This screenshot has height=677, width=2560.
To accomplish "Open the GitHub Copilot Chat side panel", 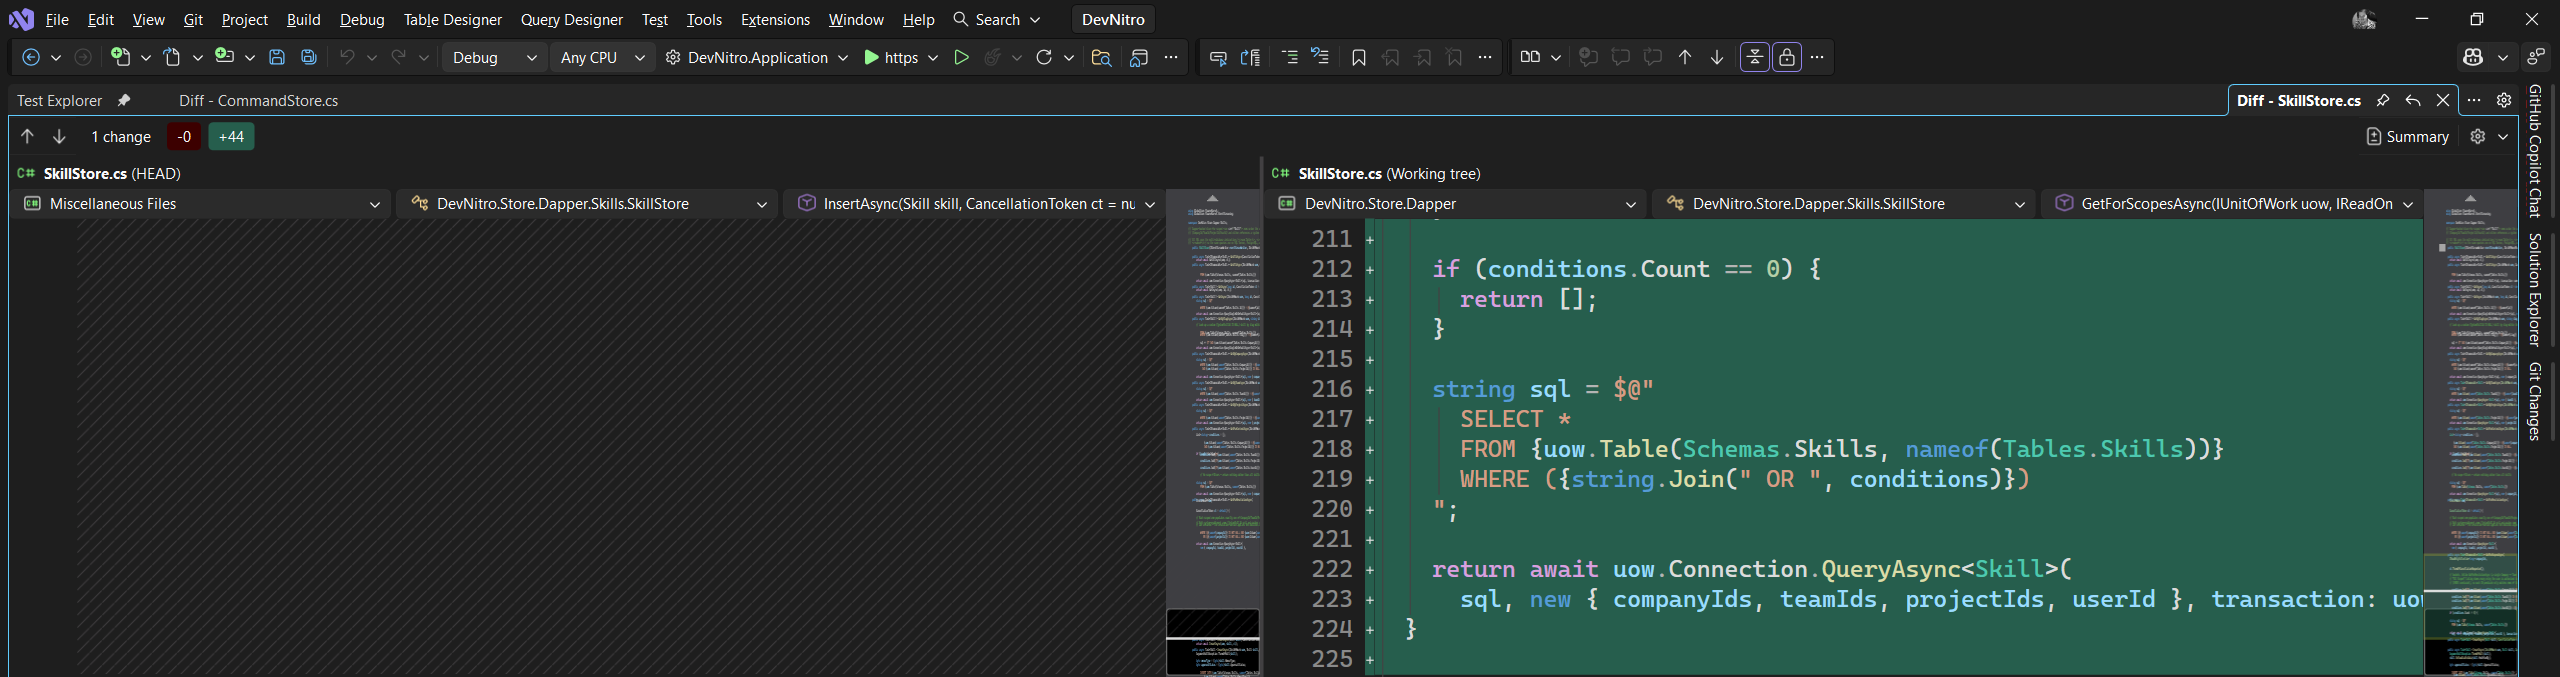I will [x=2535, y=151].
